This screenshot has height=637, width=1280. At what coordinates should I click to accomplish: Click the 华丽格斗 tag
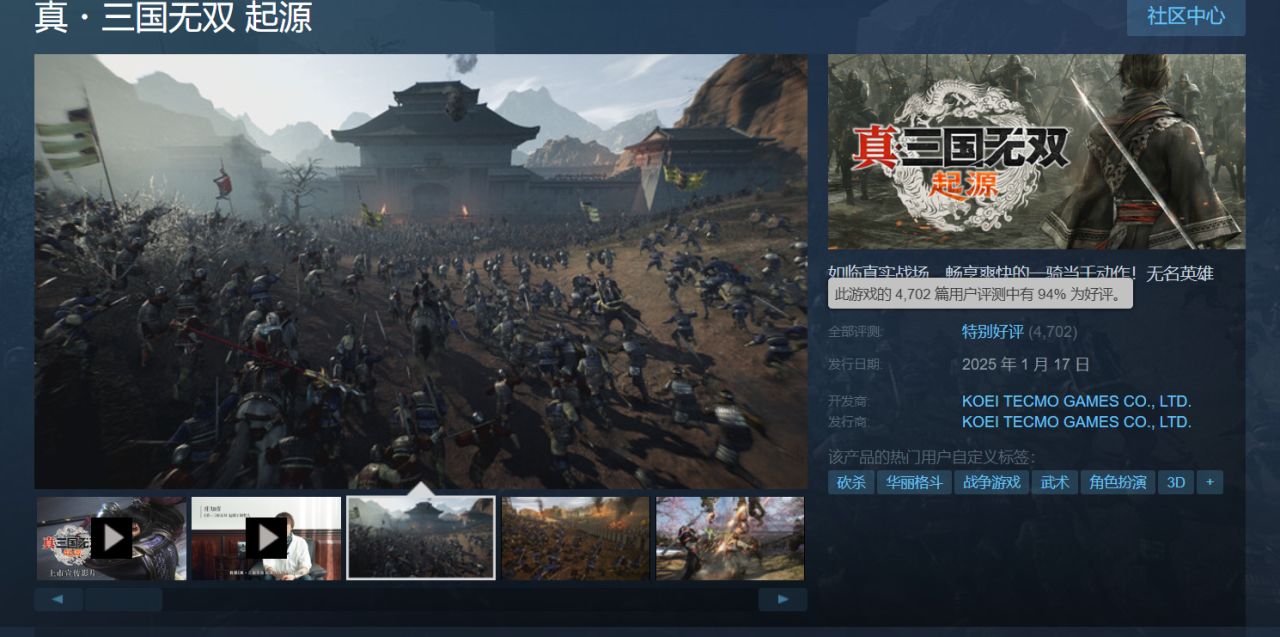coord(914,482)
